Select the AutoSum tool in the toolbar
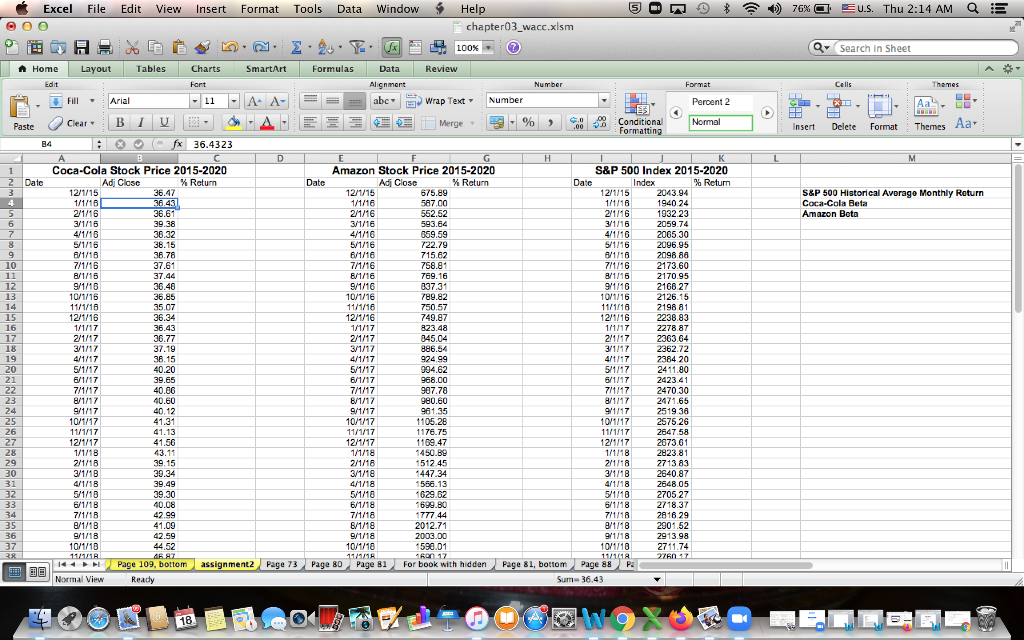This screenshot has height=640, width=1024. click(x=298, y=47)
